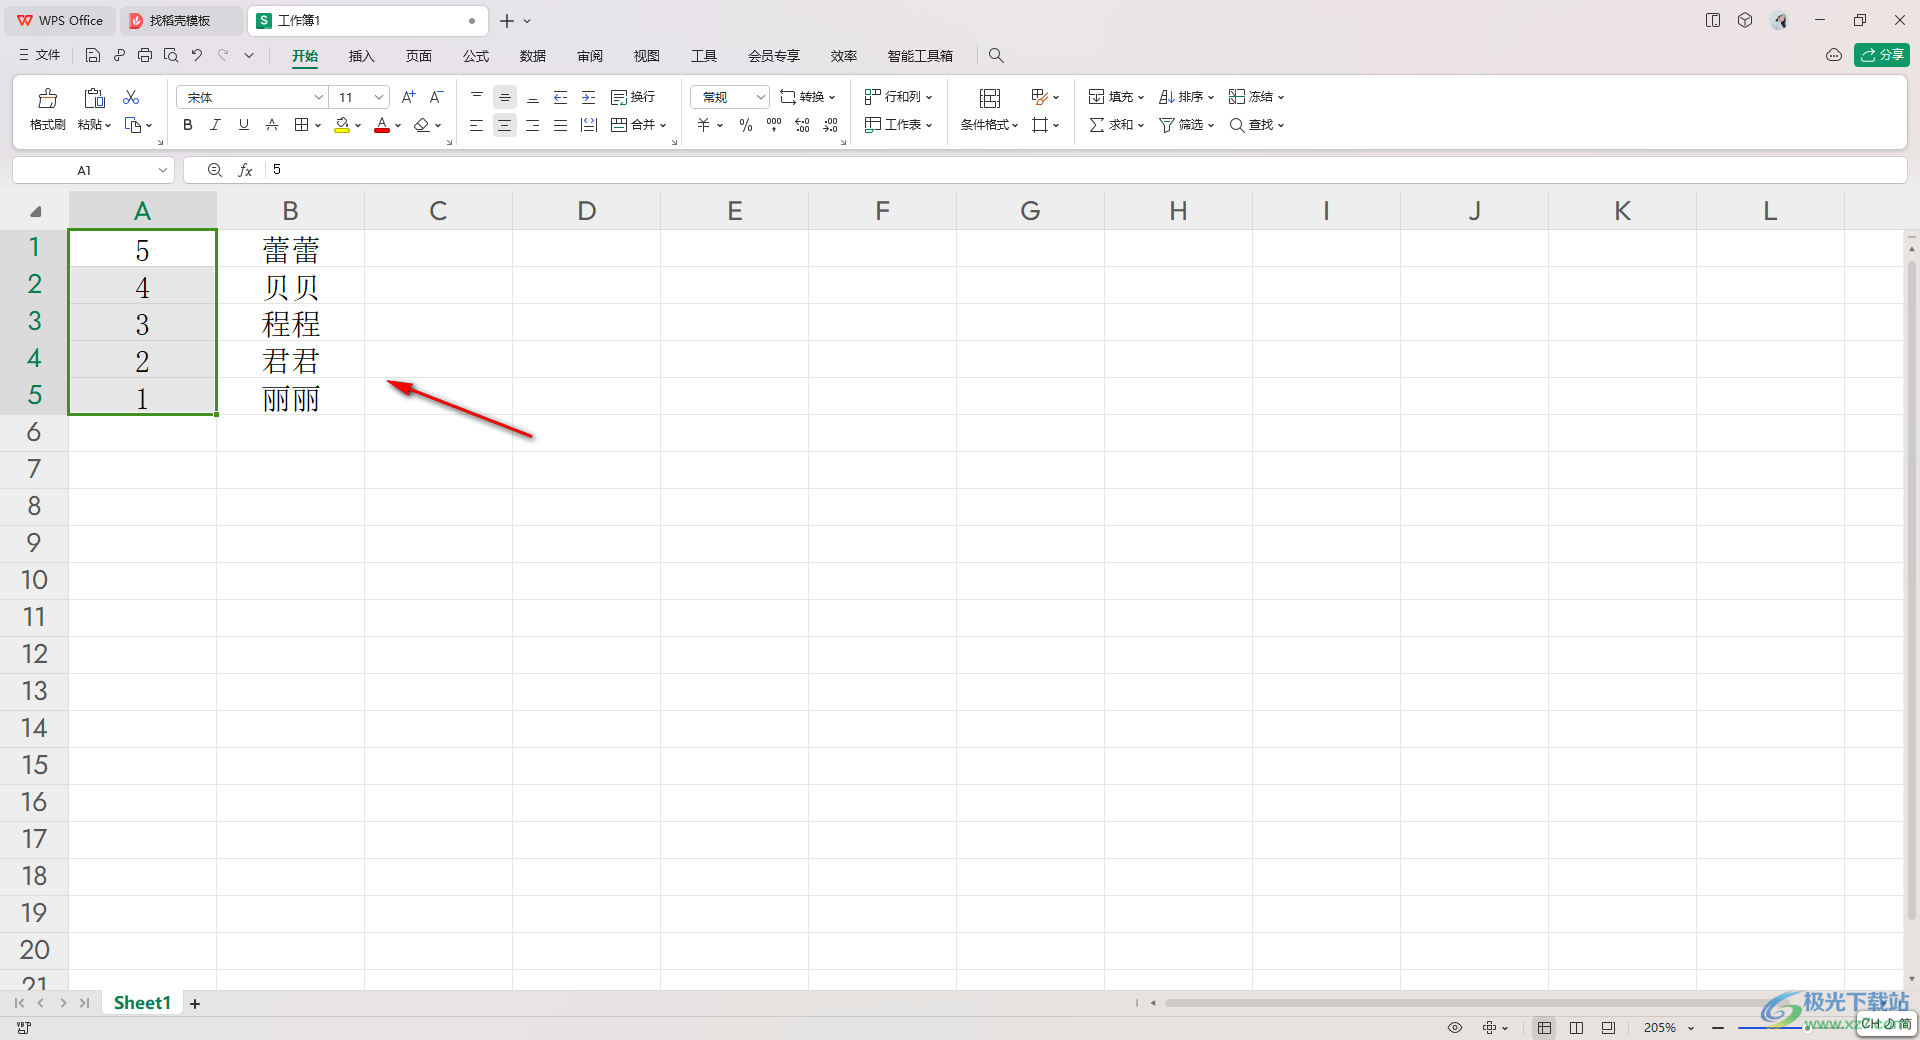This screenshot has width=1920, height=1040.
Task: Toggle align left
Action: [x=477, y=125]
